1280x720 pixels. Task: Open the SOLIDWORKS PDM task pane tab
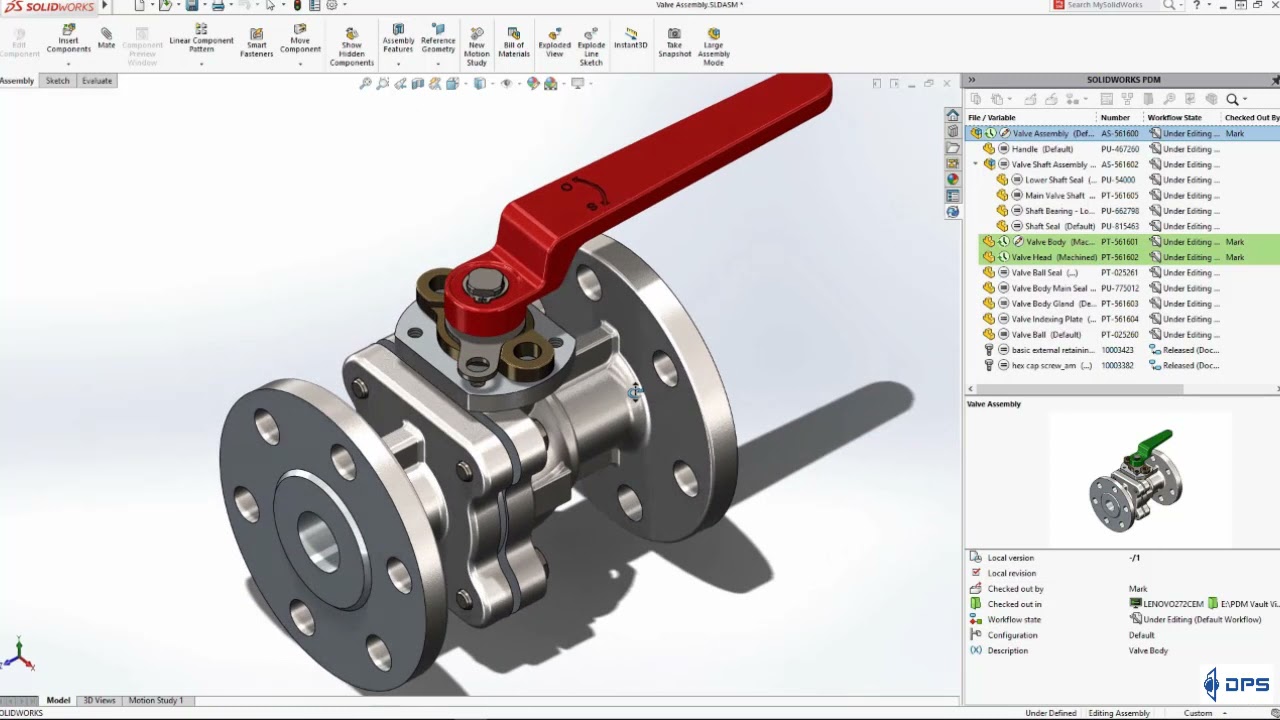[953, 212]
